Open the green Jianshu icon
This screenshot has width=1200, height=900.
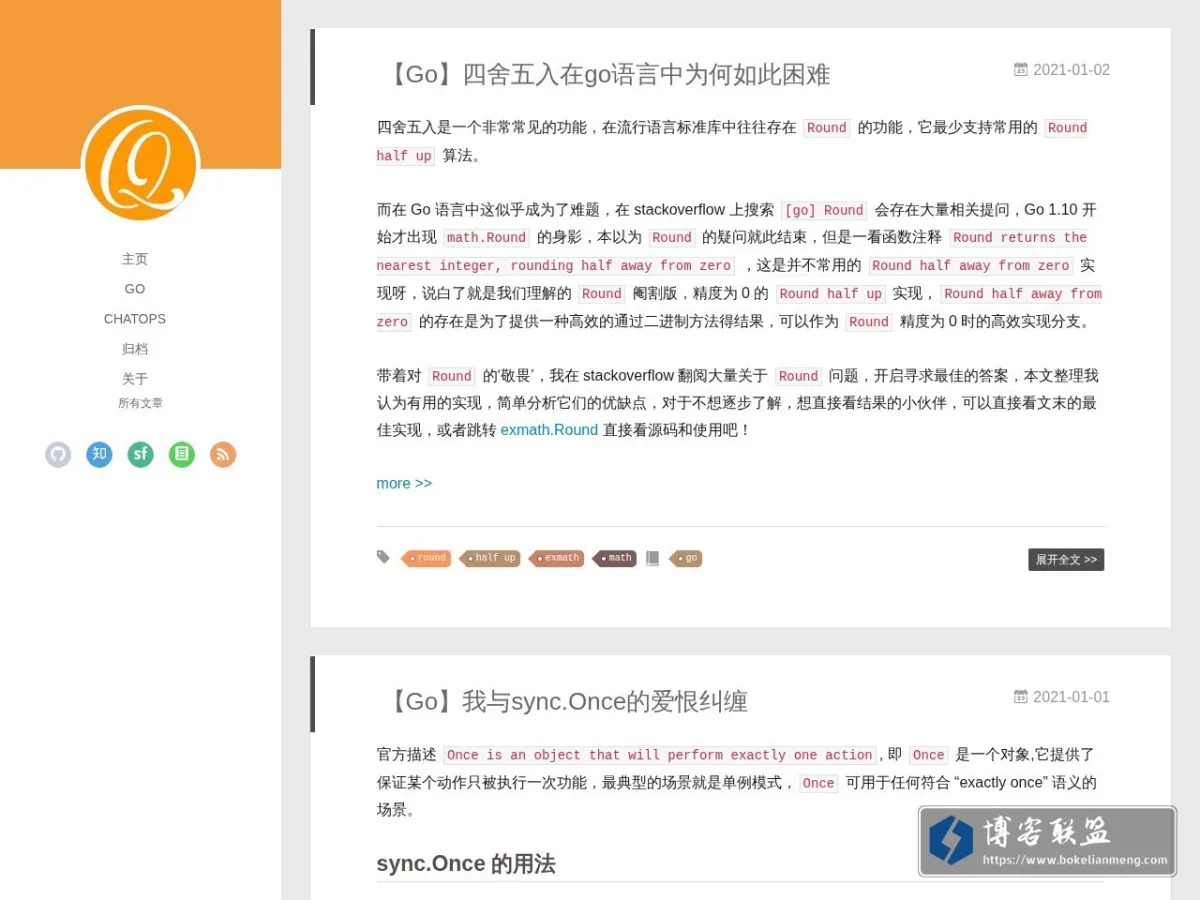[x=182, y=455]
